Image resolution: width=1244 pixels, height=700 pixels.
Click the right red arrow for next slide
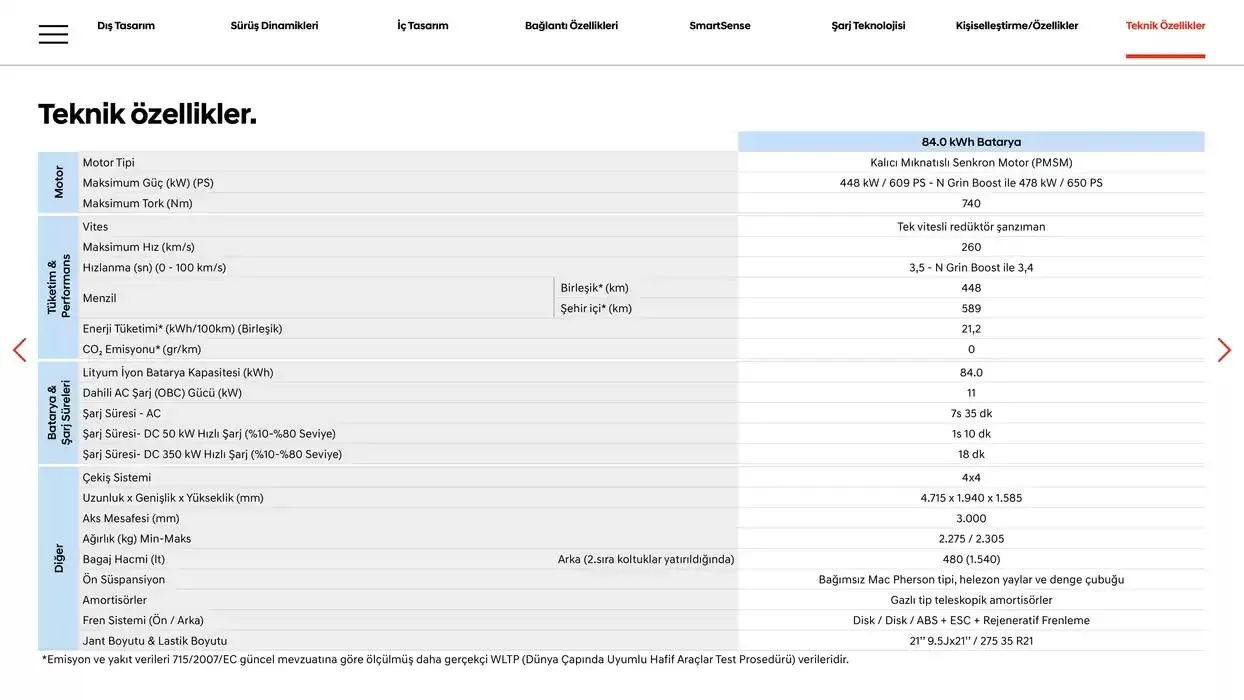1224,350
